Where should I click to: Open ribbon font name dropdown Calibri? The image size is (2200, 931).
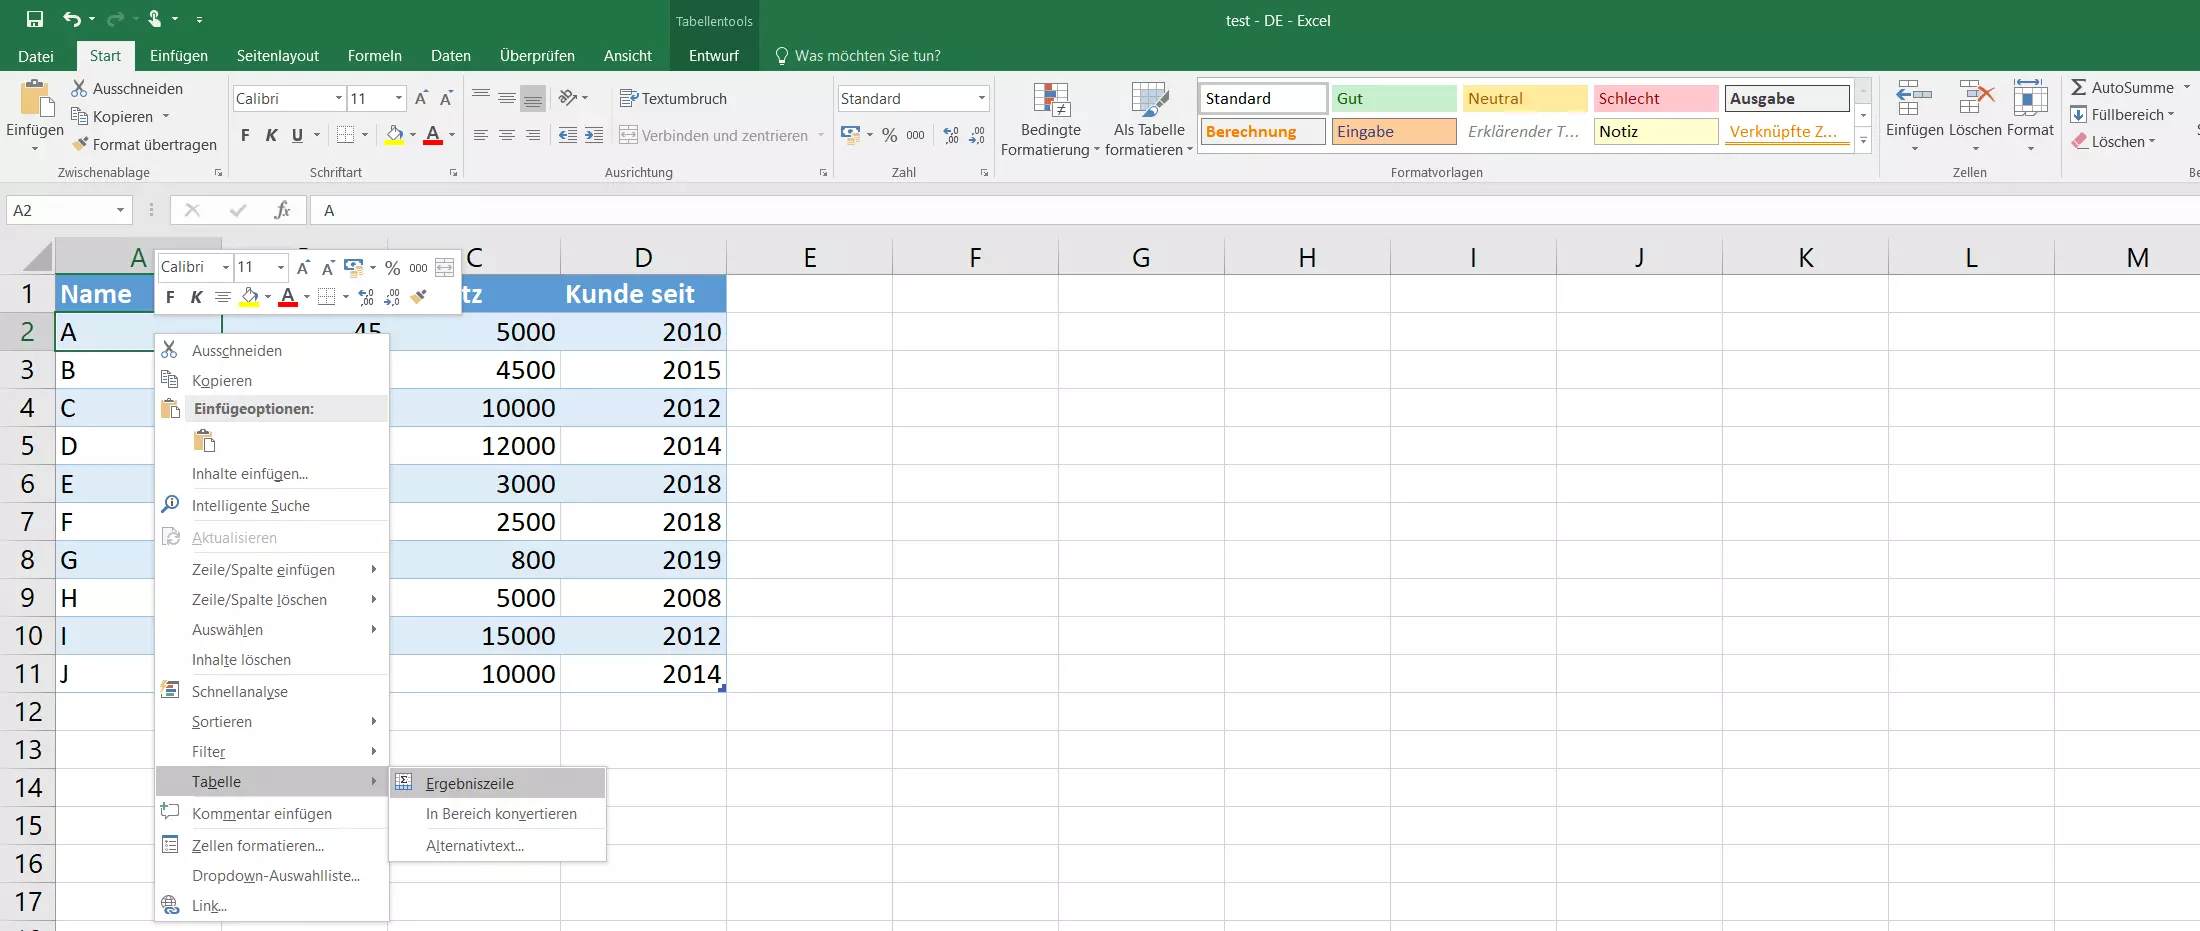(339, 98)
